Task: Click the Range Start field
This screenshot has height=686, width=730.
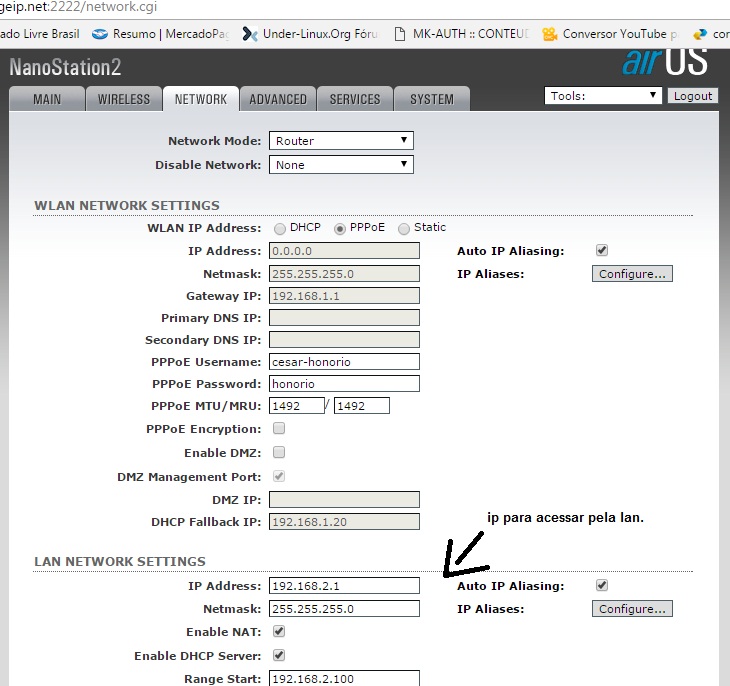Action: (344, 678)
